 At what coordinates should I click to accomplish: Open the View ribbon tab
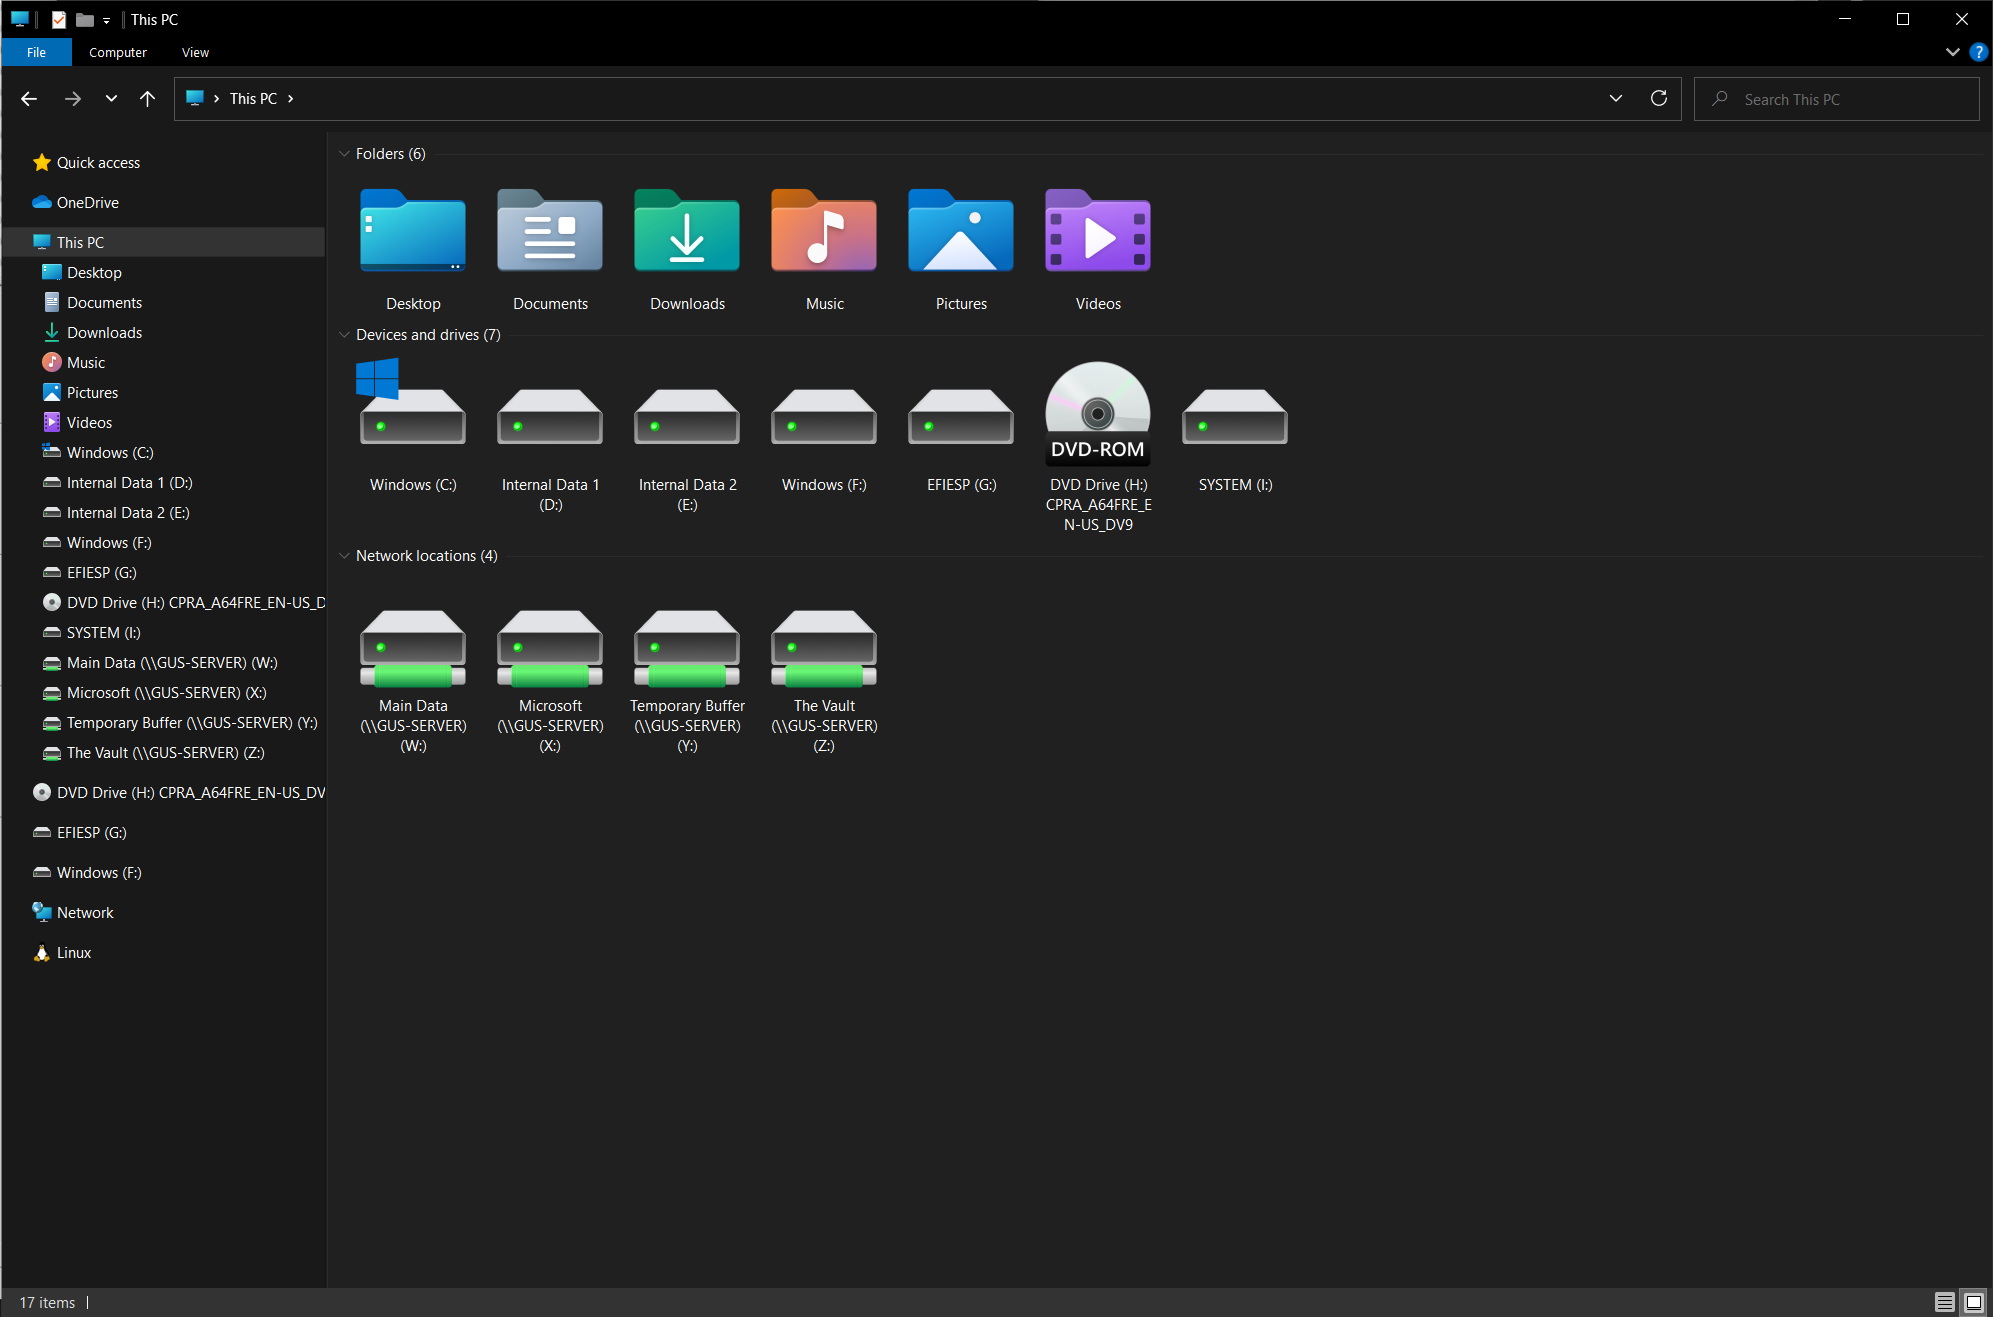pyautogui.click(x=195, y=52)
